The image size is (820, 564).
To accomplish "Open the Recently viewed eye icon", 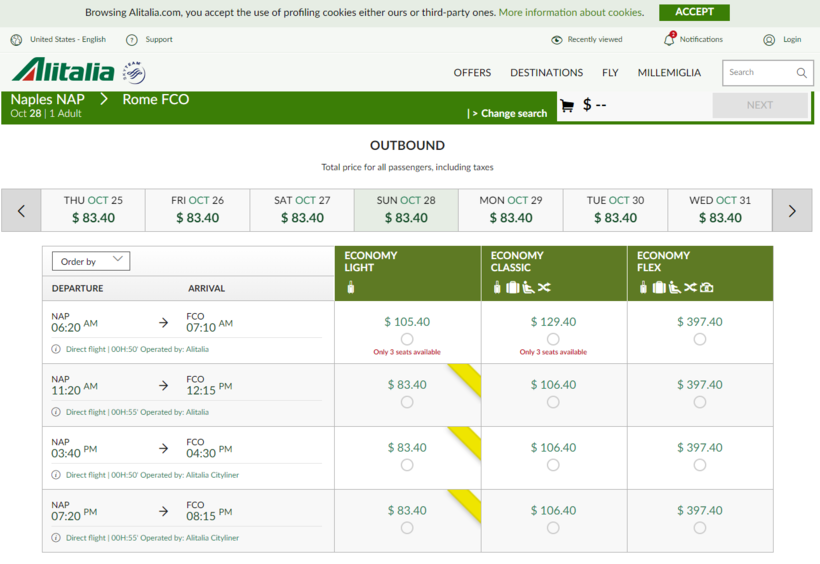I will coord(557,40).
